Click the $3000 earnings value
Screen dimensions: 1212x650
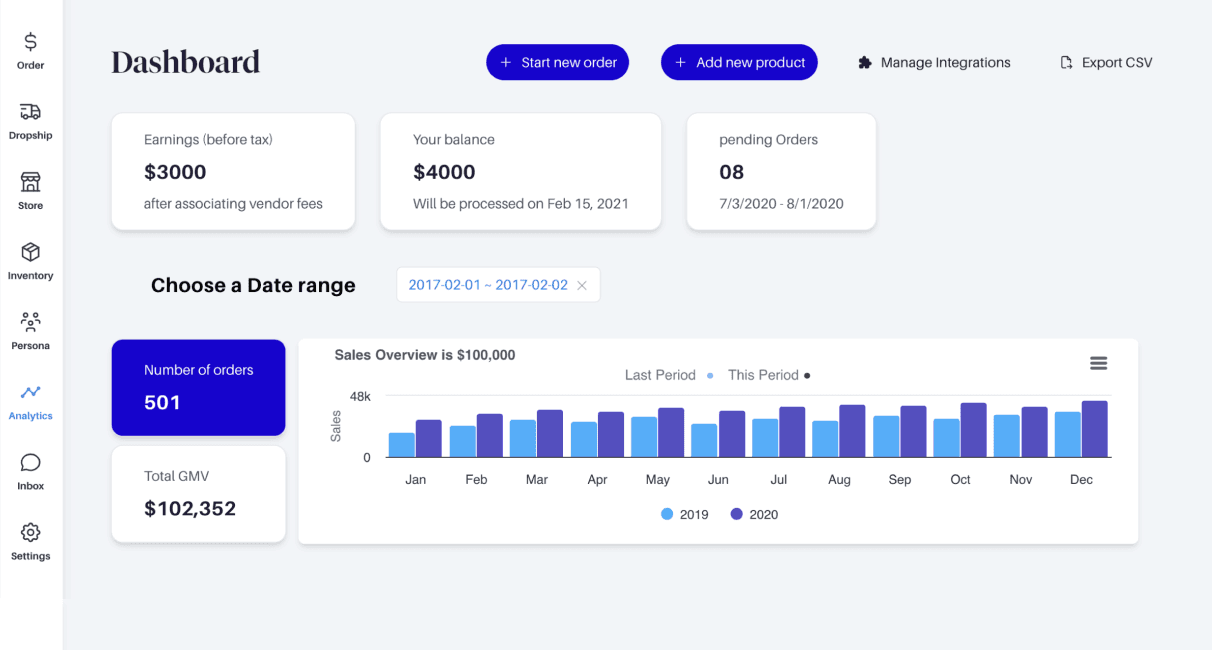coord(175,172)
